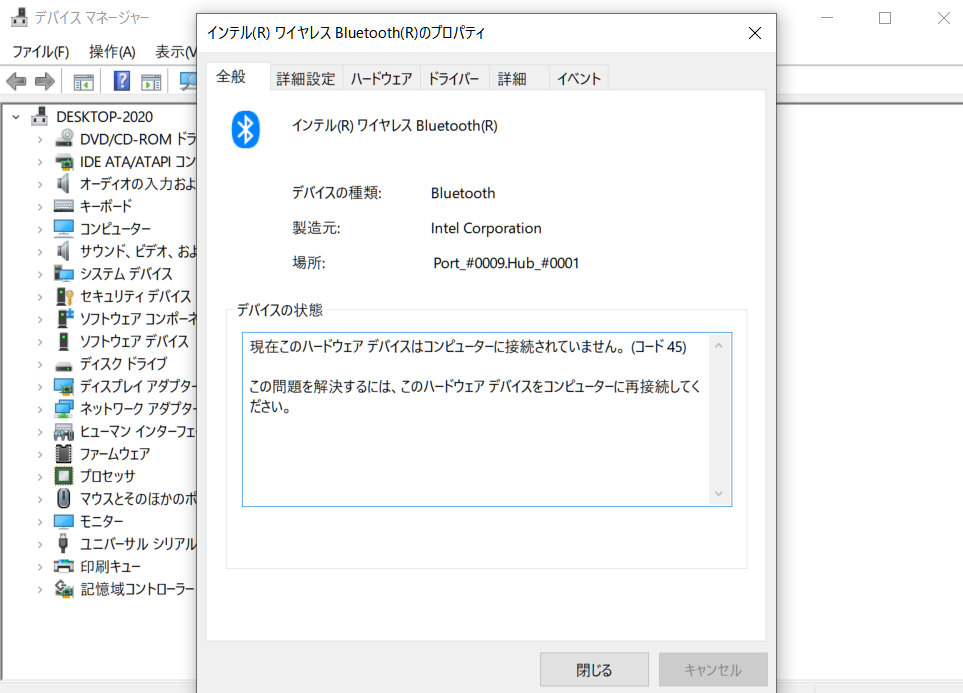Close the Bluetooth properties dialog with X
This screenshot has height=693, width=963.
tap(755, 33)
